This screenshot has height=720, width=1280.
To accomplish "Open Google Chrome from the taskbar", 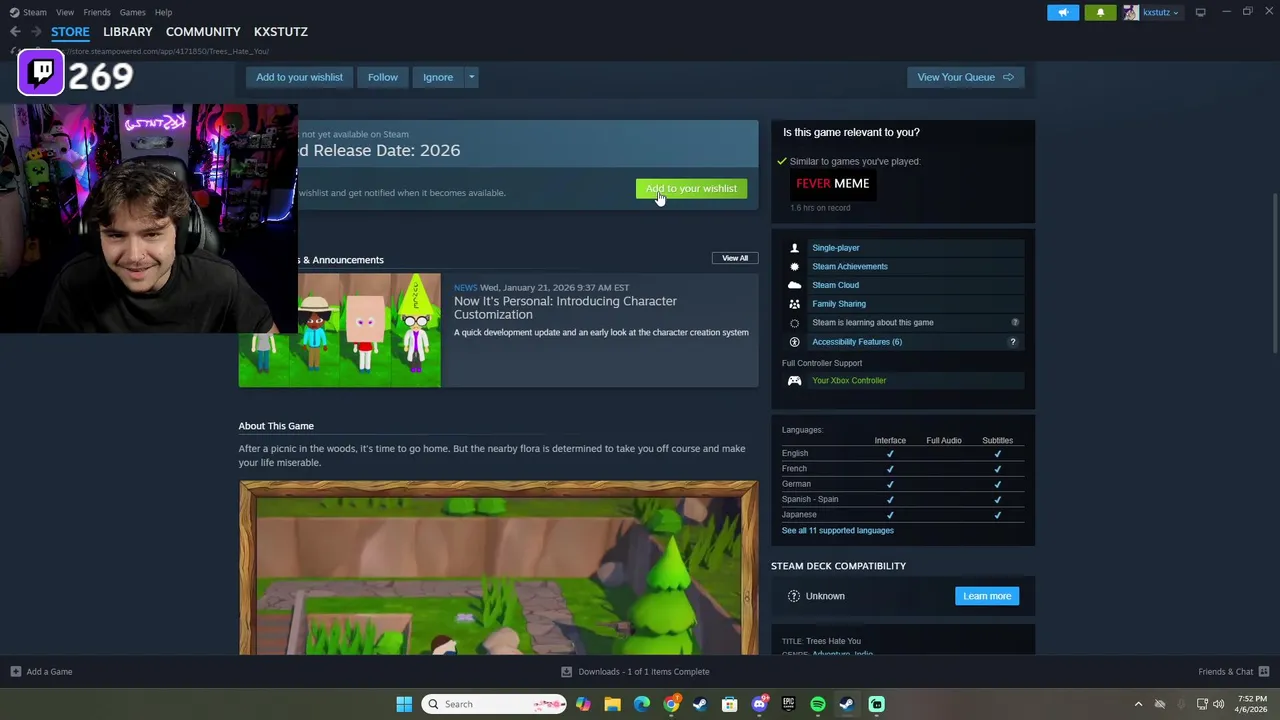I will (671, 704).
